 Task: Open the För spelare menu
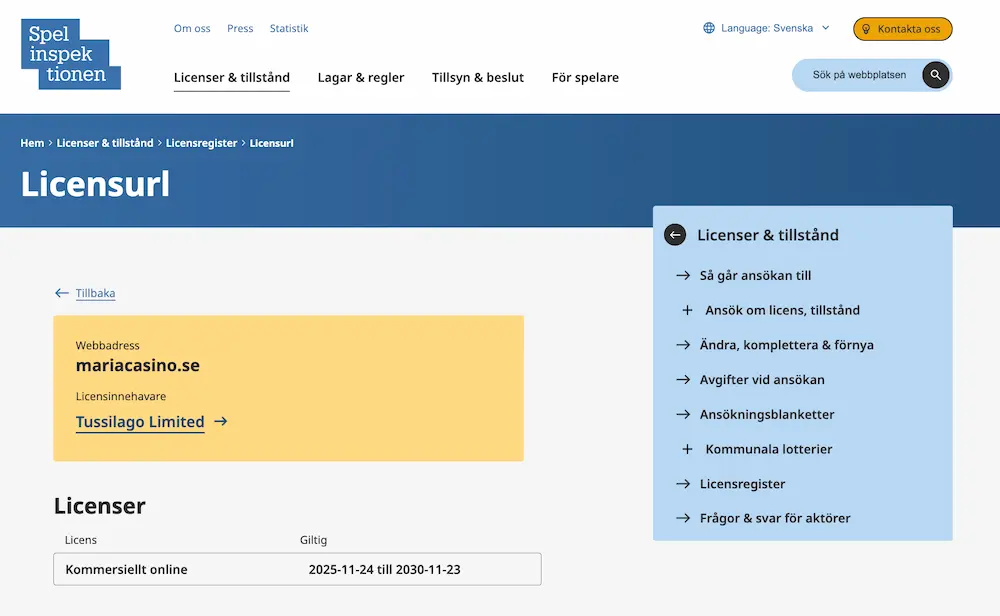tap(585, 78)
